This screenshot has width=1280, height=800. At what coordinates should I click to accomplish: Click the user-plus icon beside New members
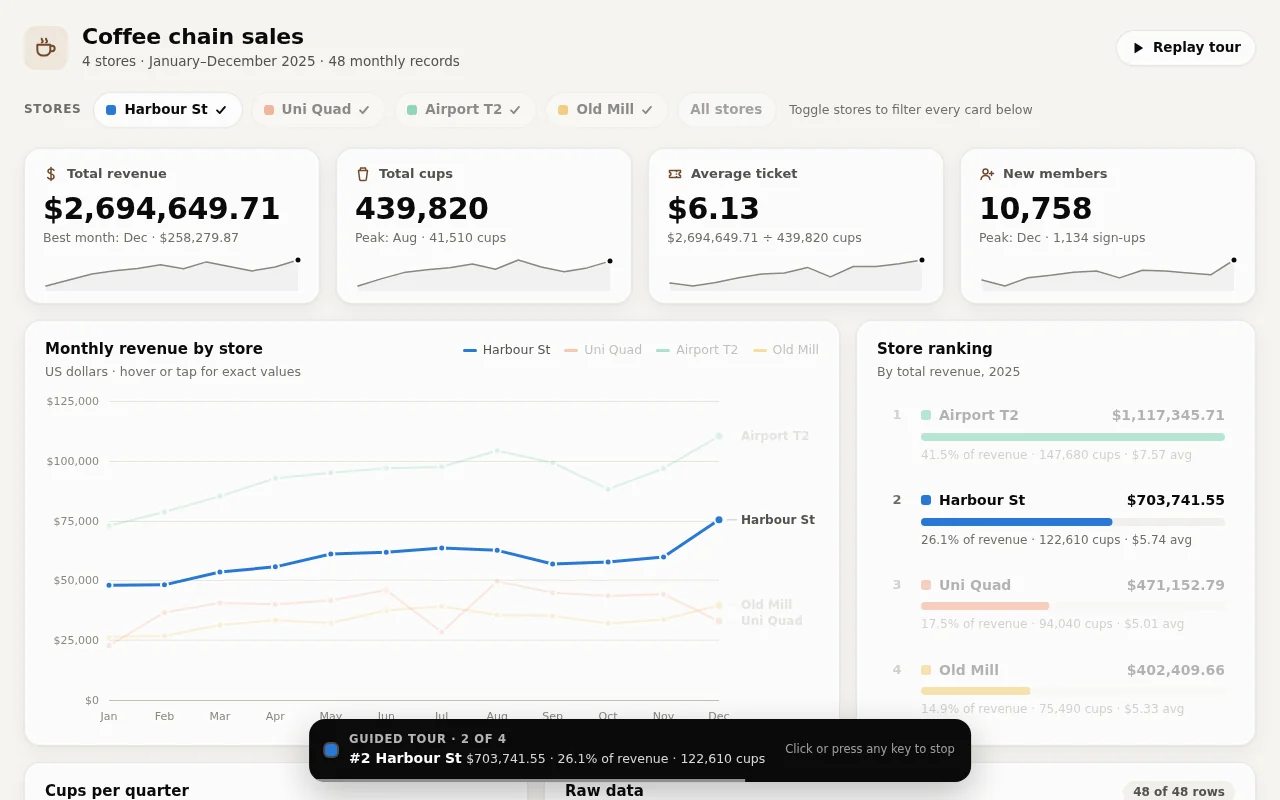(x=987, y=174)
